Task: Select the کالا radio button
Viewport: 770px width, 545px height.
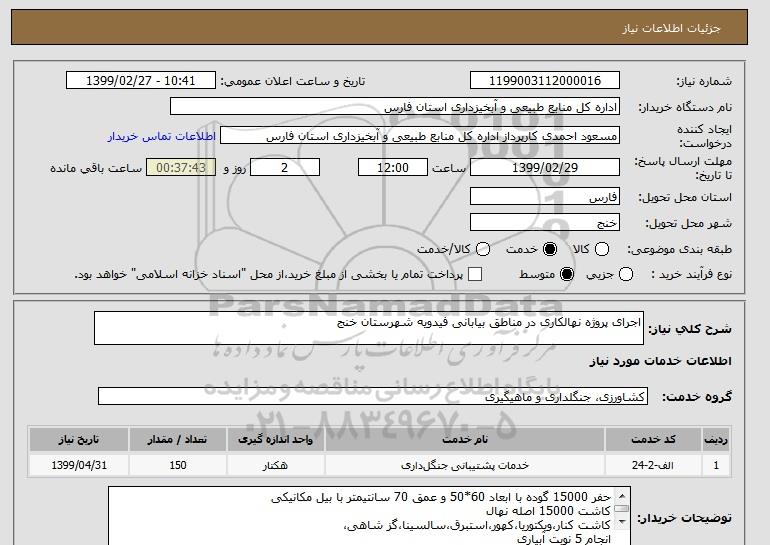Action: (602, 249)
